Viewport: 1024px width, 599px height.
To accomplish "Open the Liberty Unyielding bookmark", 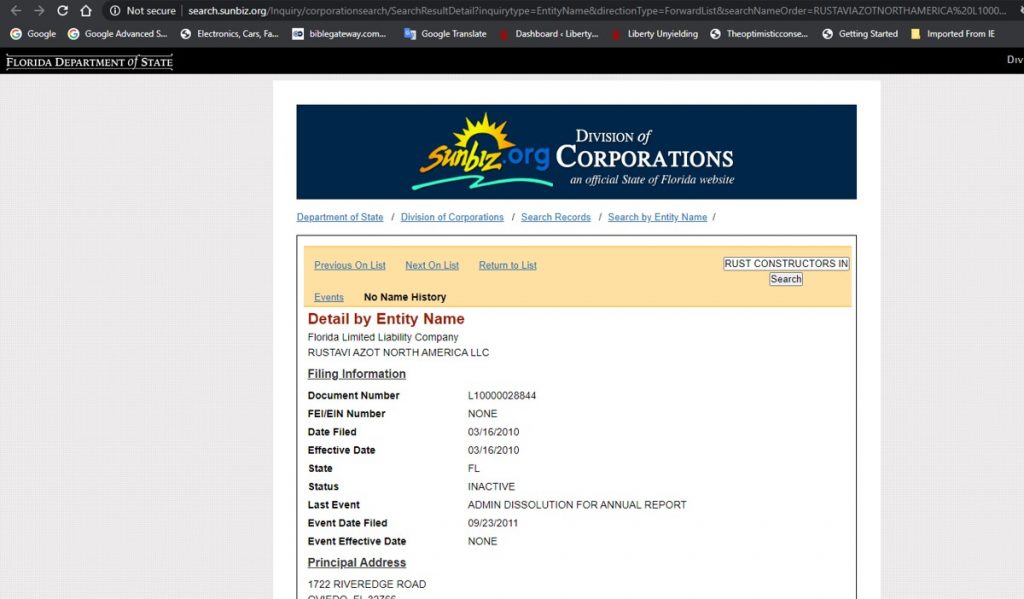I will pyautogui.click(x=654, y=33).
